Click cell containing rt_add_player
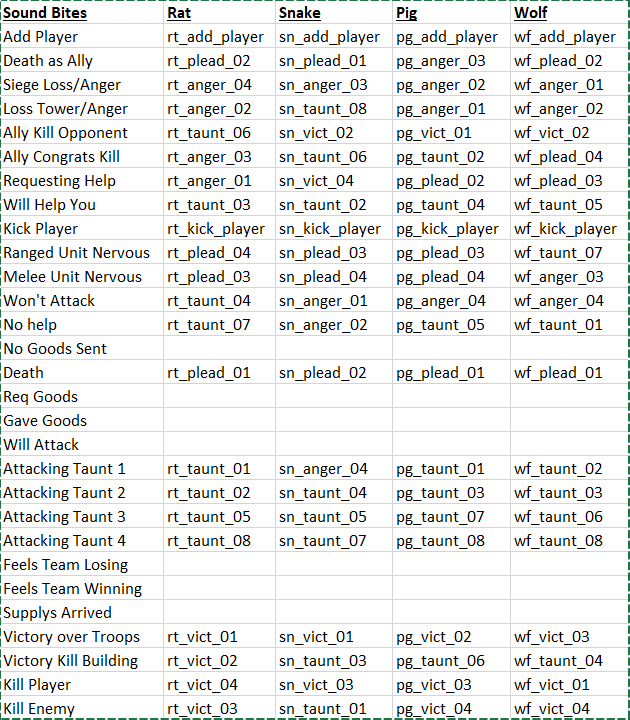 (219, 37)
